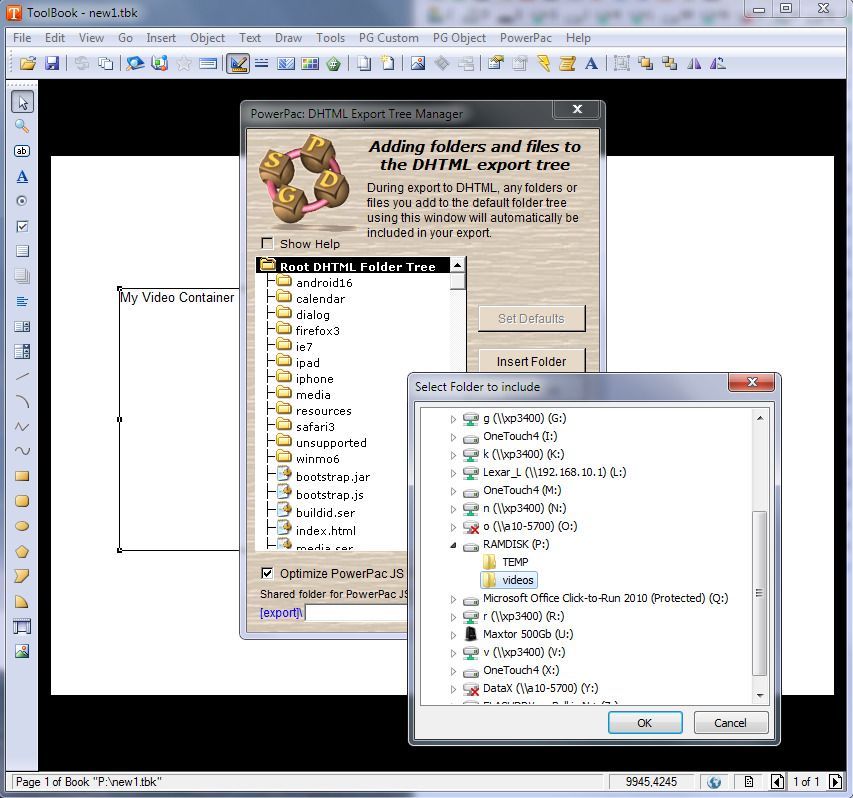Select the ab button tool
Screen dimensions: 853x798
tap(22, 151)
